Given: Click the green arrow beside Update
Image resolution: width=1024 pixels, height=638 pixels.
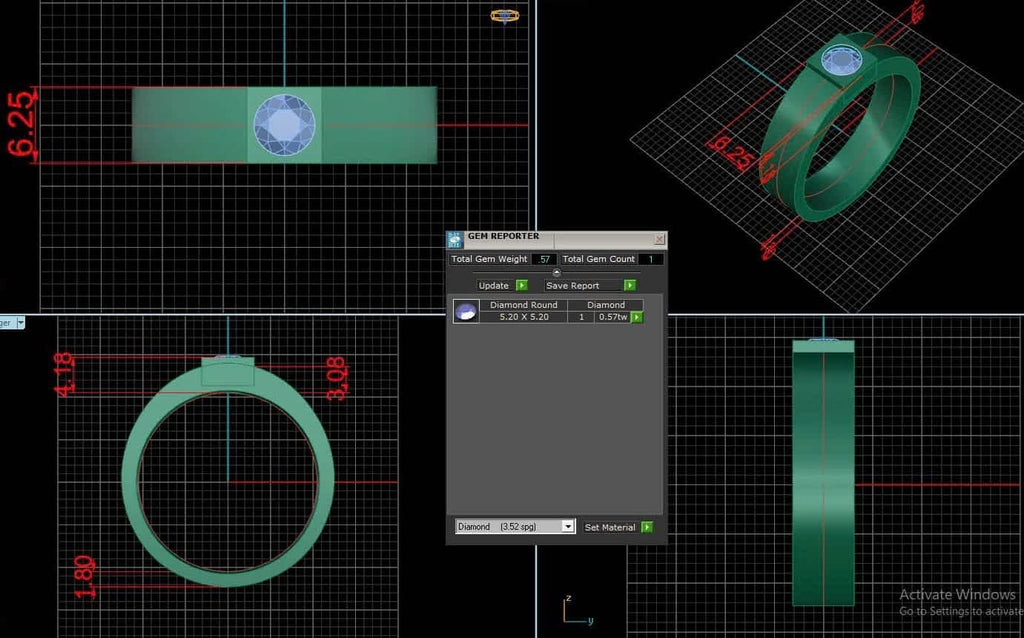Looking at the screenshot, I should 522,285.
